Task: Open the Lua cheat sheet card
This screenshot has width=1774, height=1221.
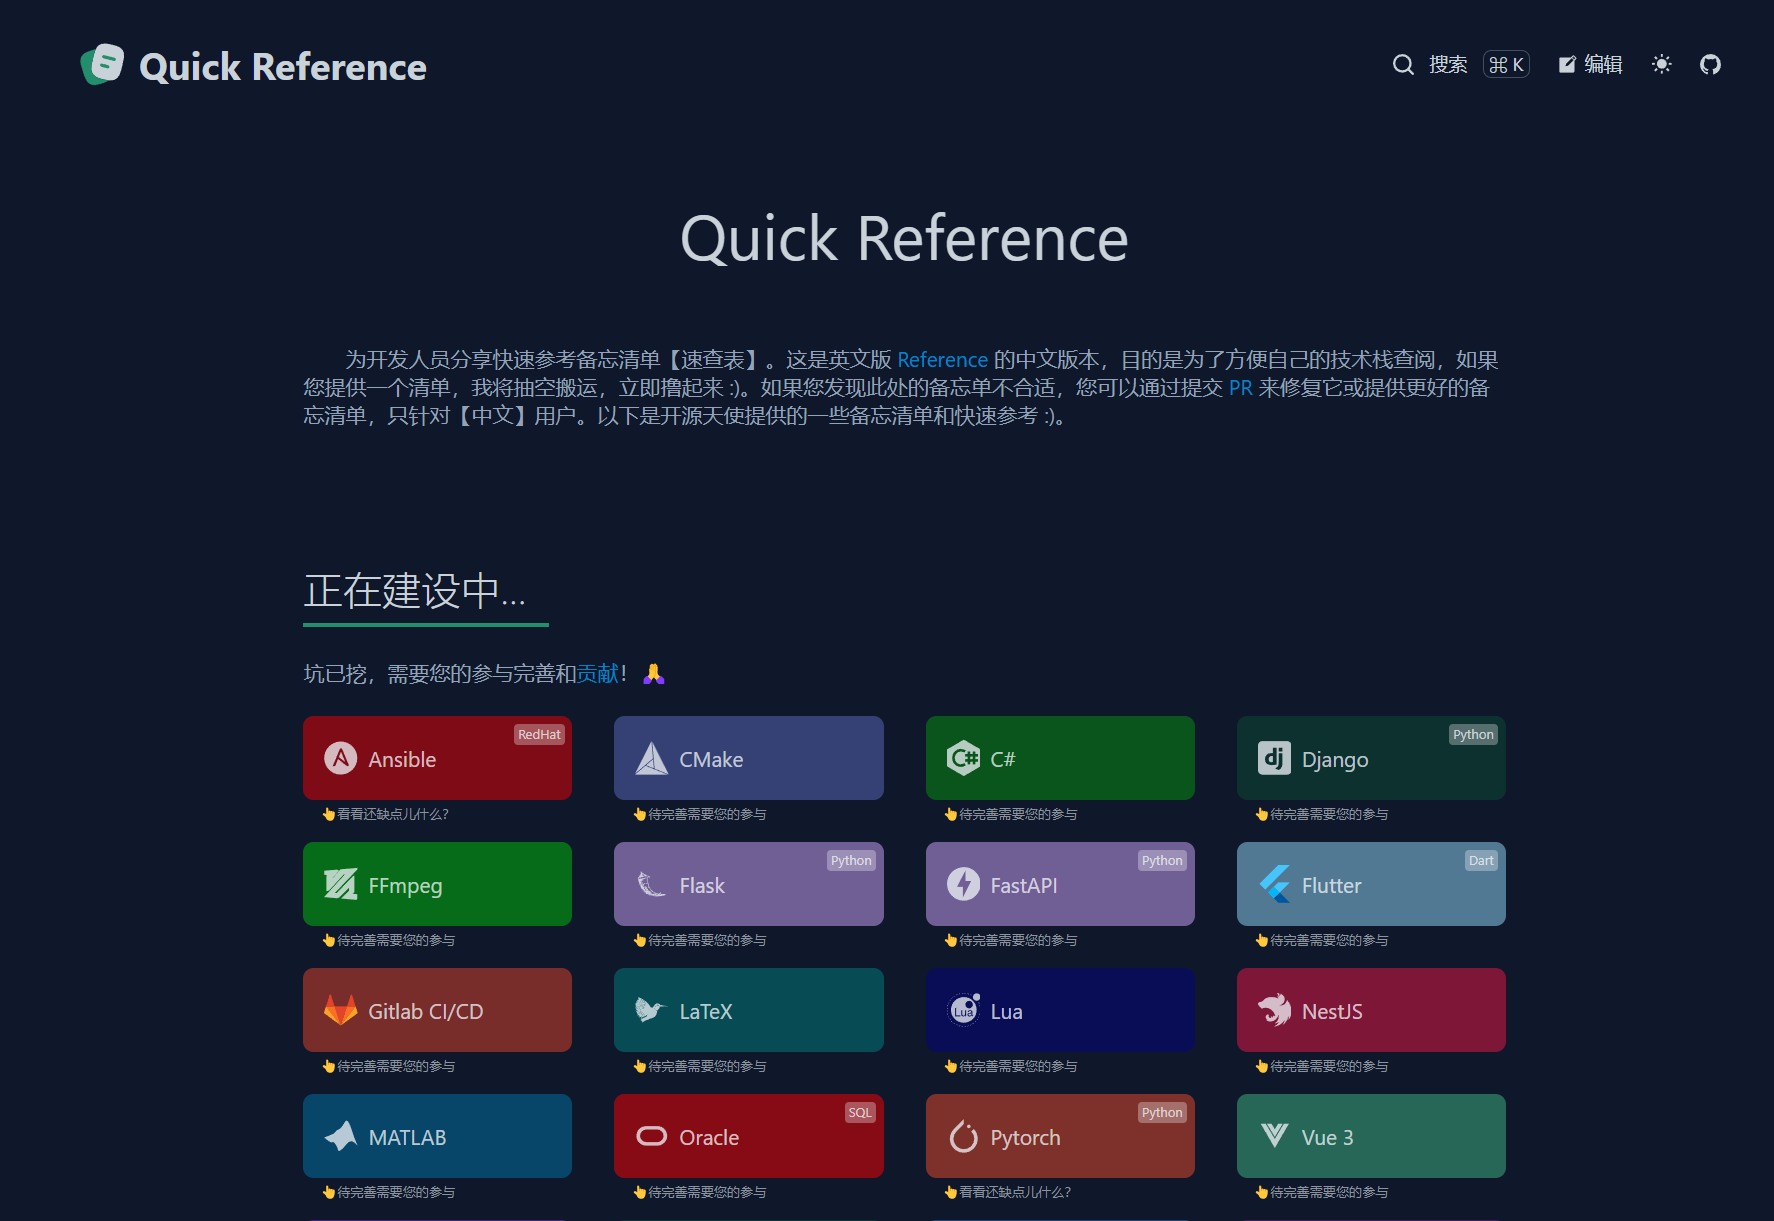Action: point(1060,1010)
